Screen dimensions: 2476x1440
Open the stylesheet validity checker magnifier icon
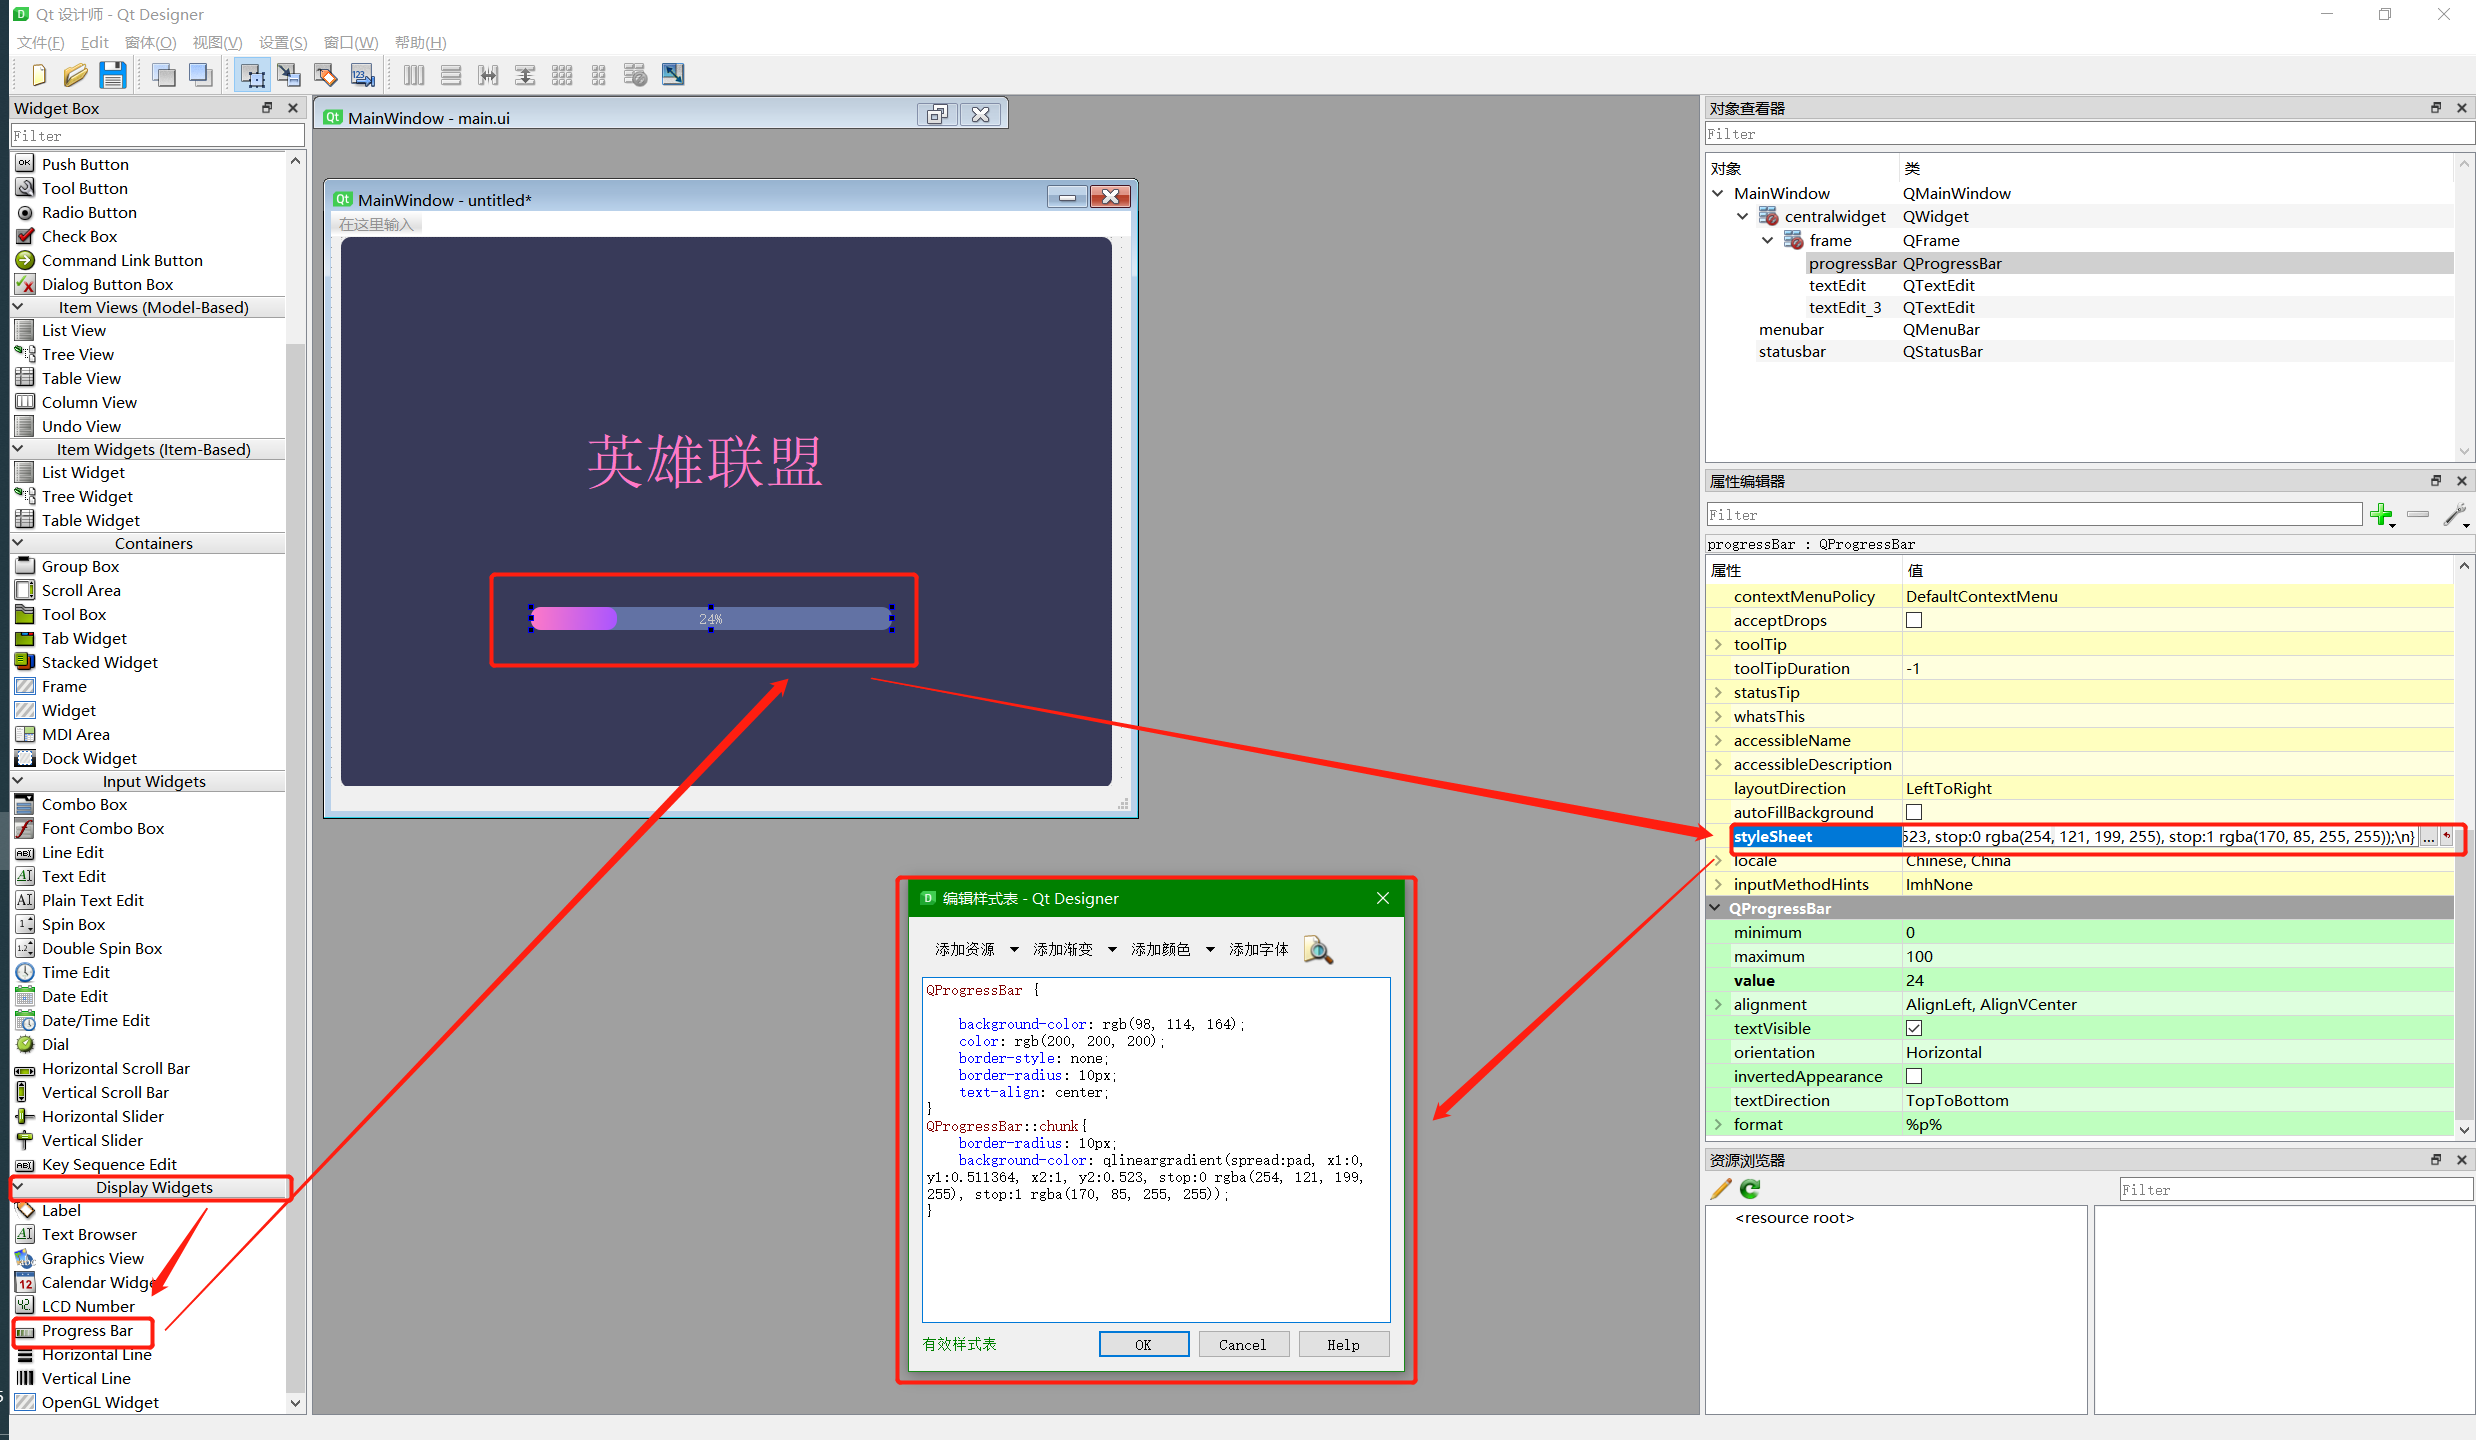1318,950
